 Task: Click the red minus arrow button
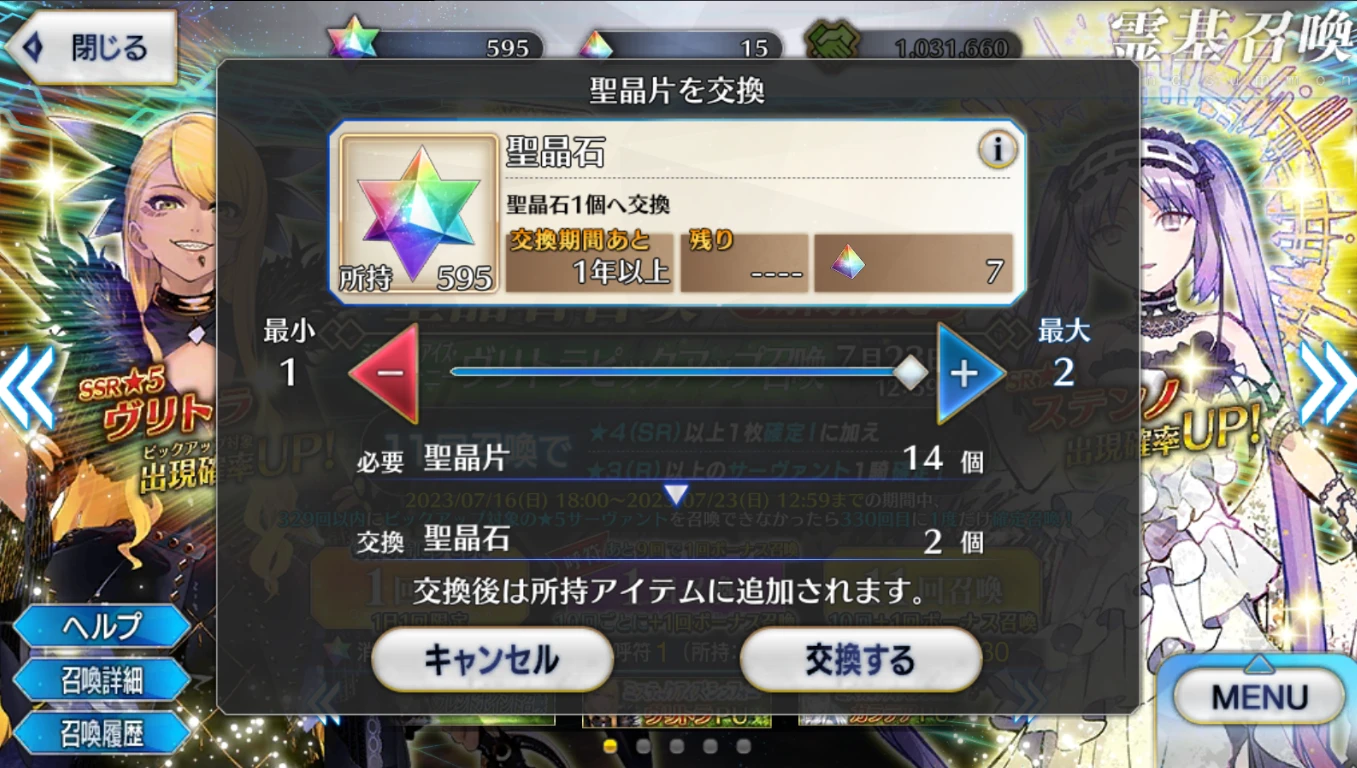(384, 373)
